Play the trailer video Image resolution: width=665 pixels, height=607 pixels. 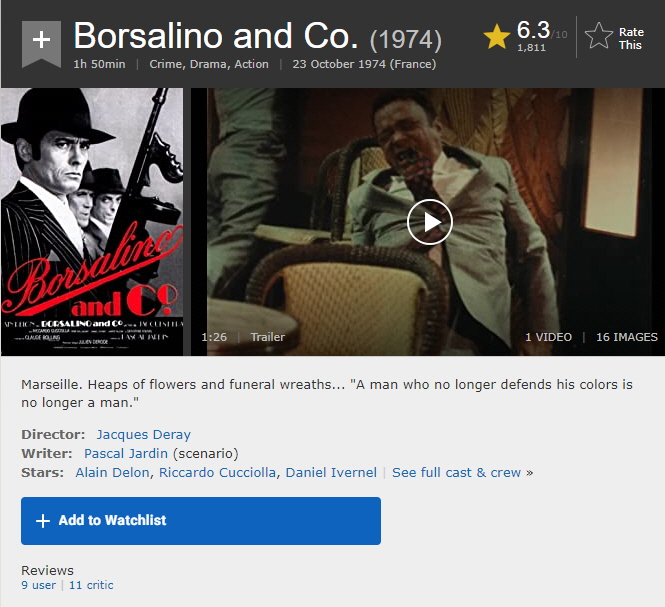429,221
